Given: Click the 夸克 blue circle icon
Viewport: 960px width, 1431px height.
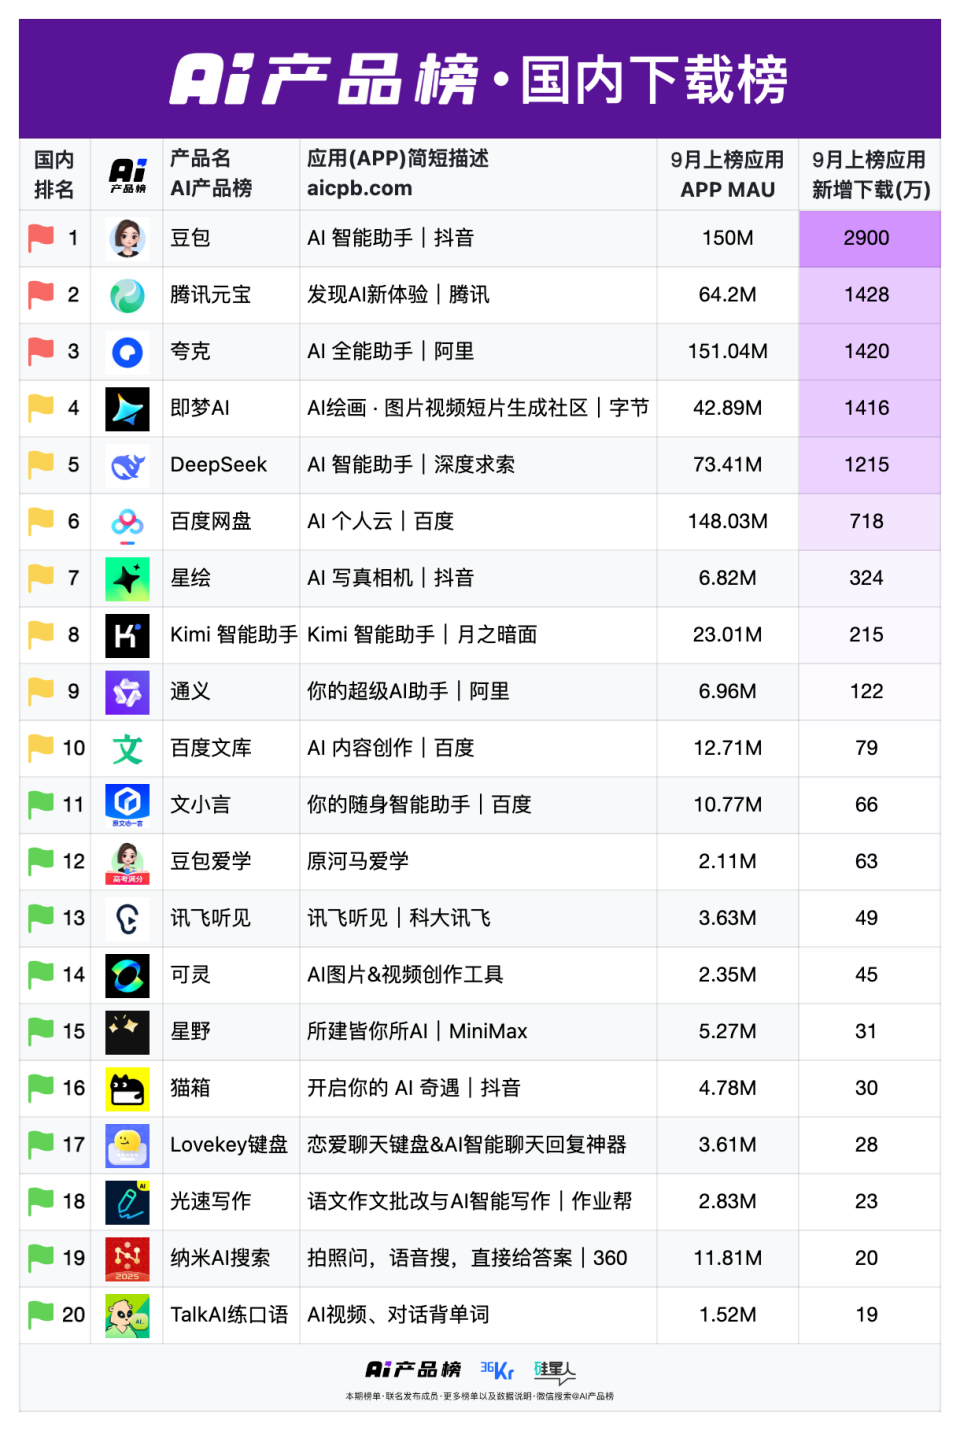Looking at the screenshot, I should 127,352.
